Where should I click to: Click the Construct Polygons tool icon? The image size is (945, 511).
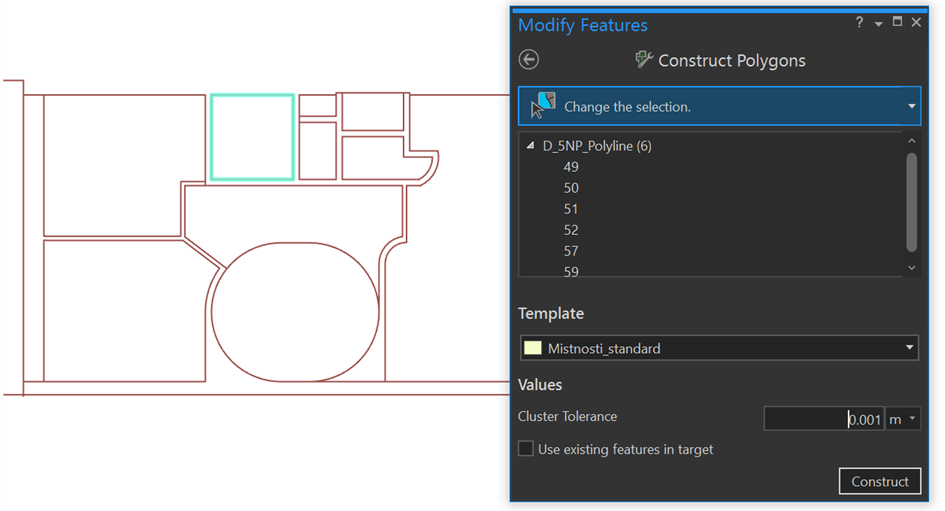[644, 60]
